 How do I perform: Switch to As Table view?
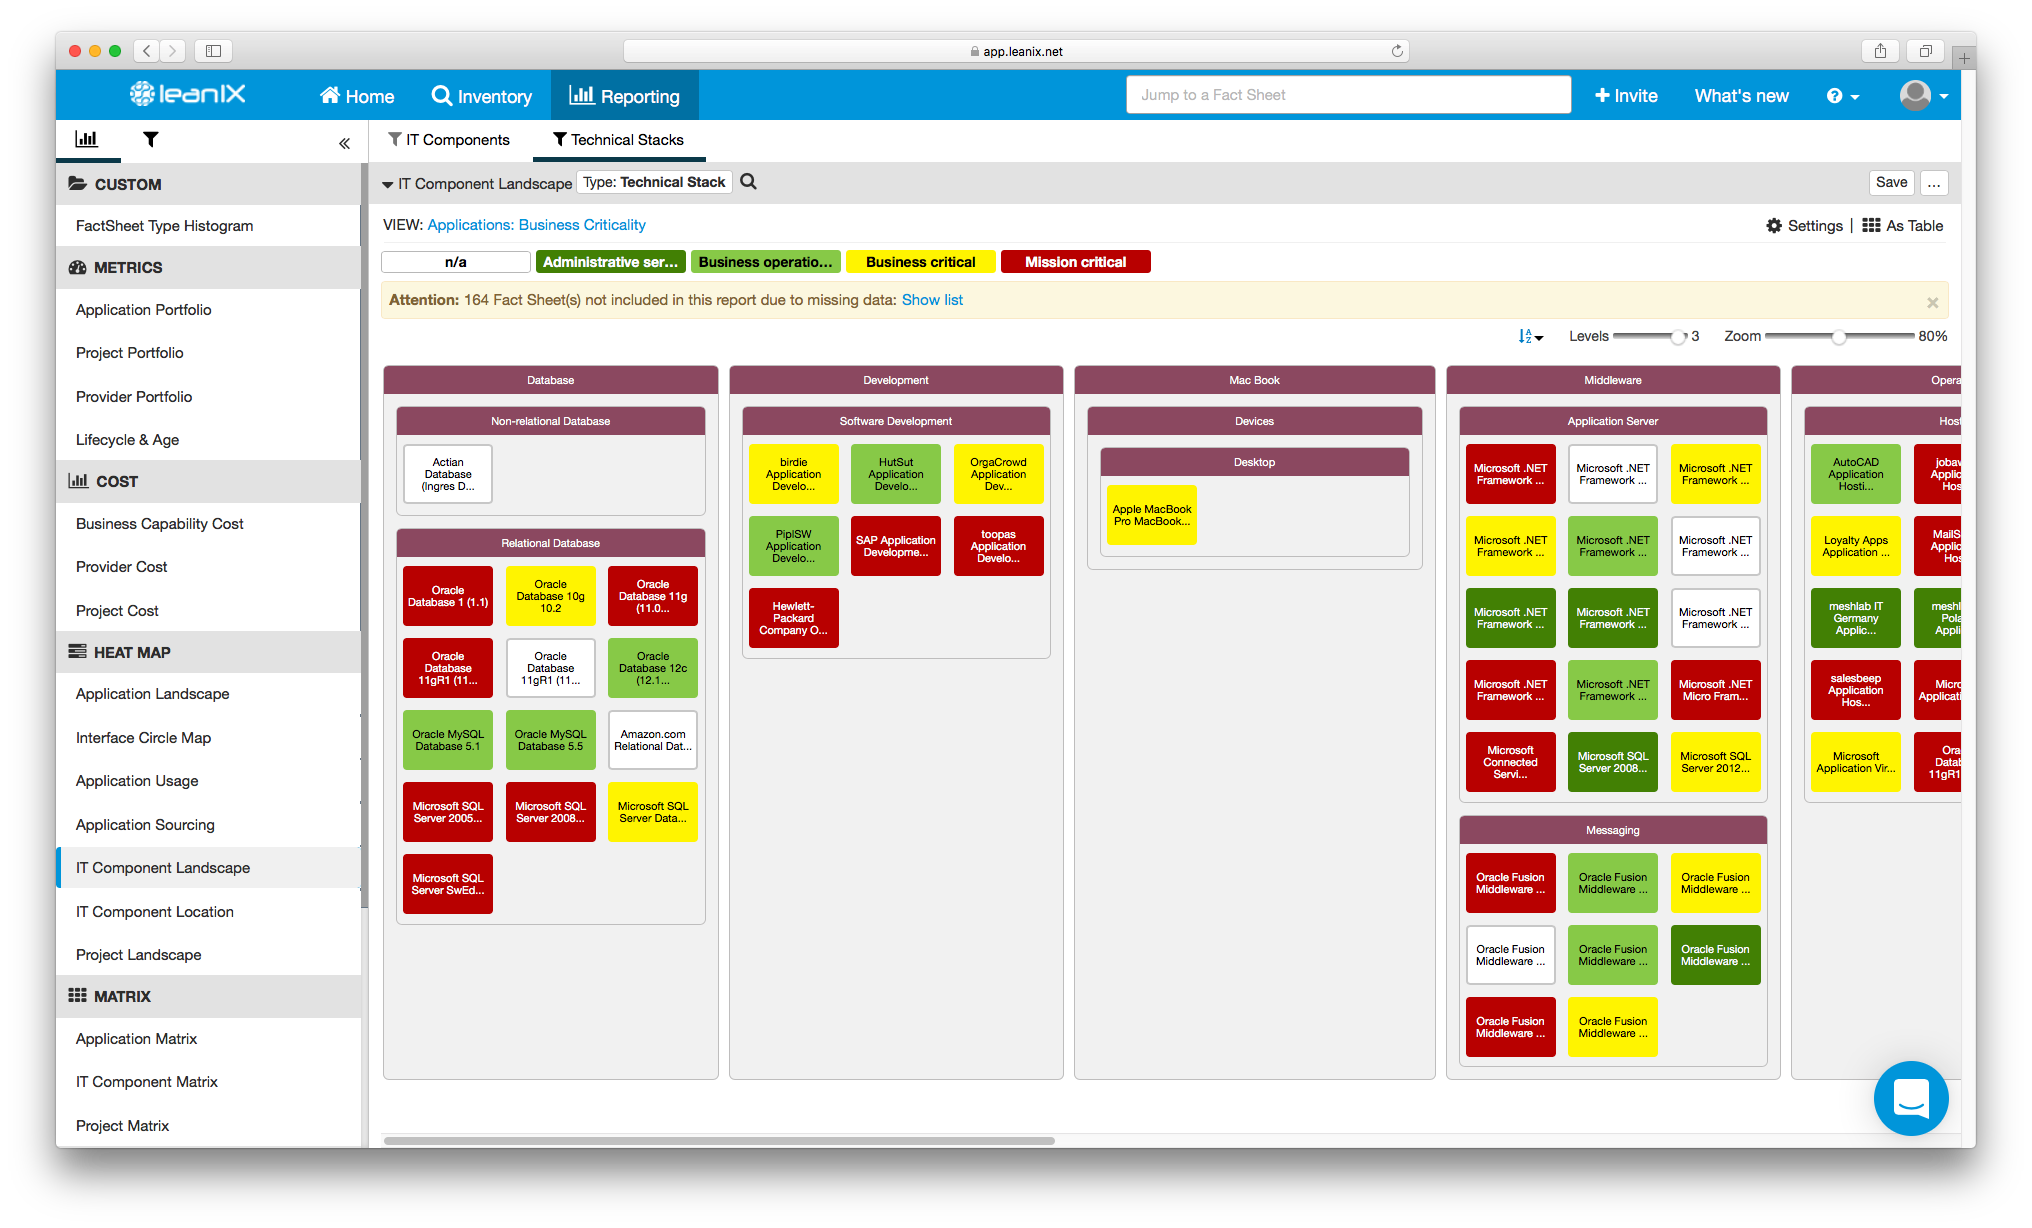(x=1903, y=226)
